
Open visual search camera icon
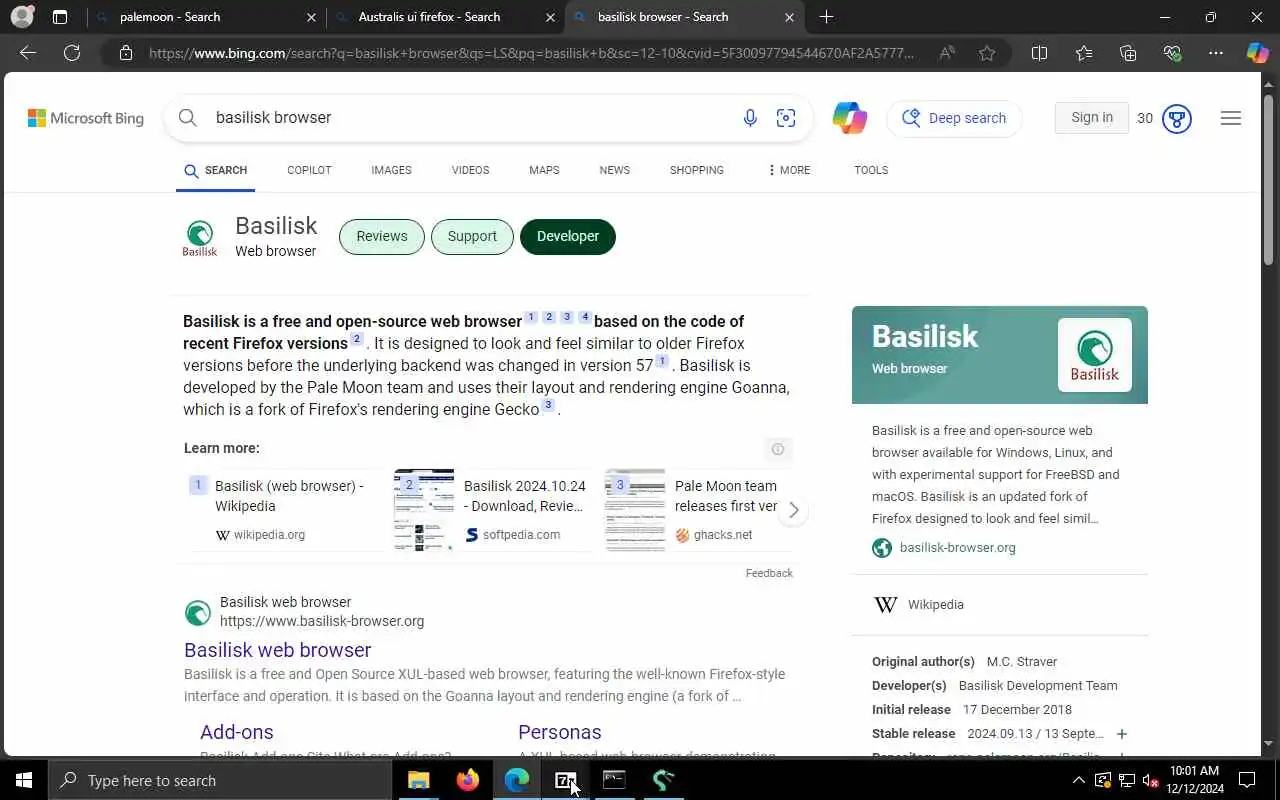pos(786,118)
